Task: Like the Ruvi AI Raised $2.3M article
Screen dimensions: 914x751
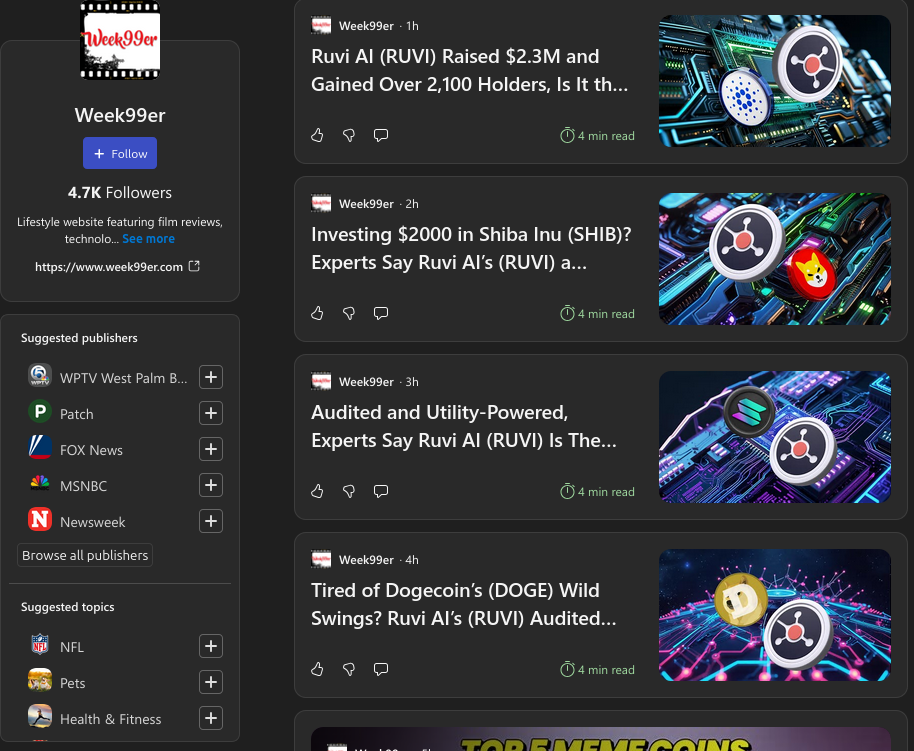Action: [x=317, y=135]
